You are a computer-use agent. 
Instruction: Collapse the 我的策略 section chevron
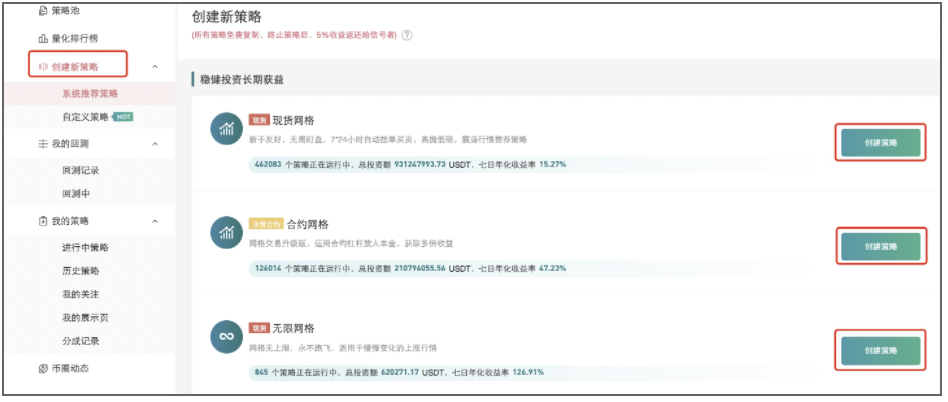[155, 221]
